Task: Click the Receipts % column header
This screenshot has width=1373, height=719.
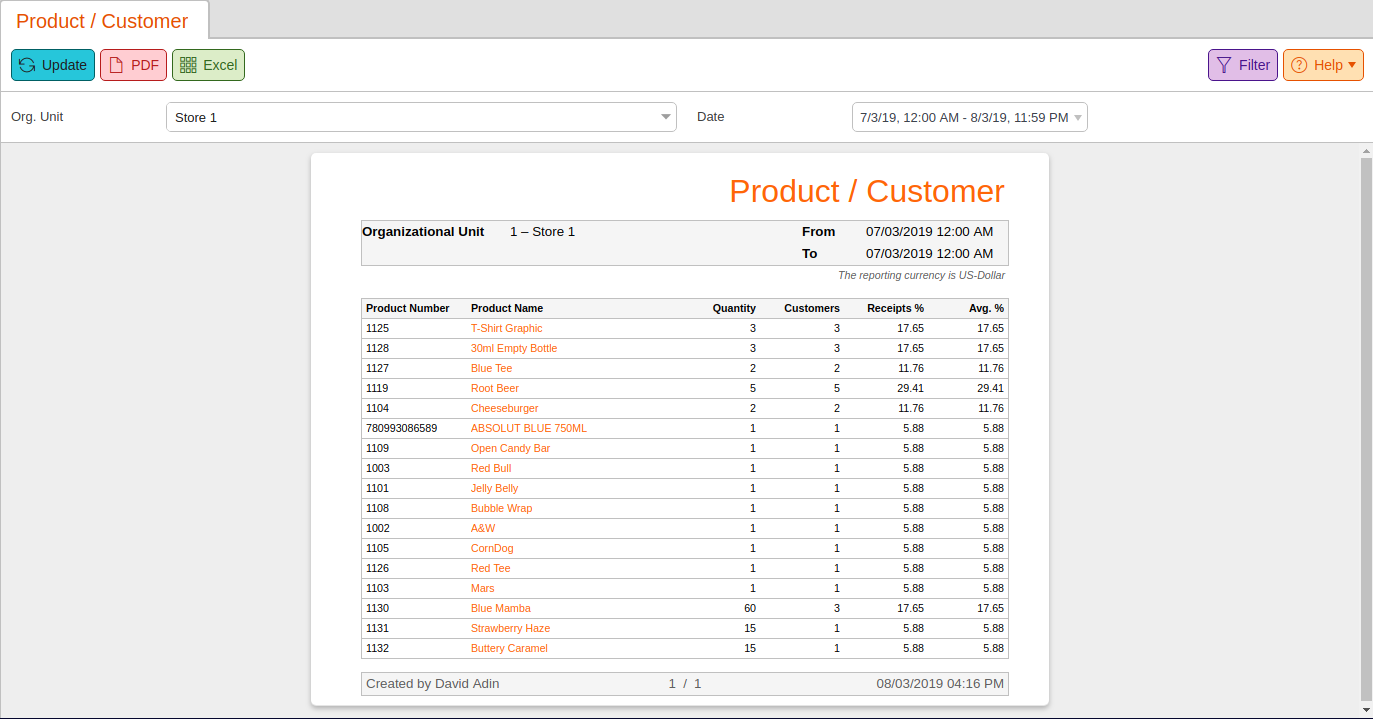Action: pos(896,308)
